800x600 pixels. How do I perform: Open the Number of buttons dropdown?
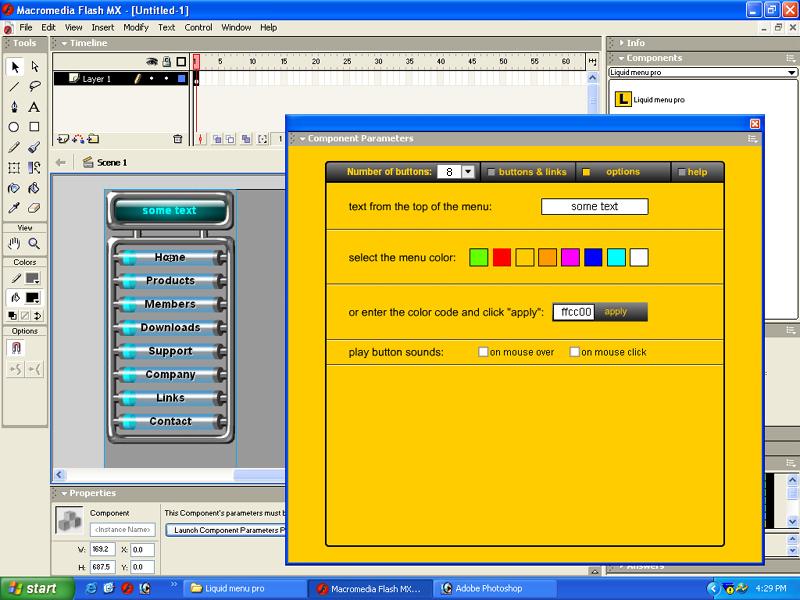coord(468,172)
